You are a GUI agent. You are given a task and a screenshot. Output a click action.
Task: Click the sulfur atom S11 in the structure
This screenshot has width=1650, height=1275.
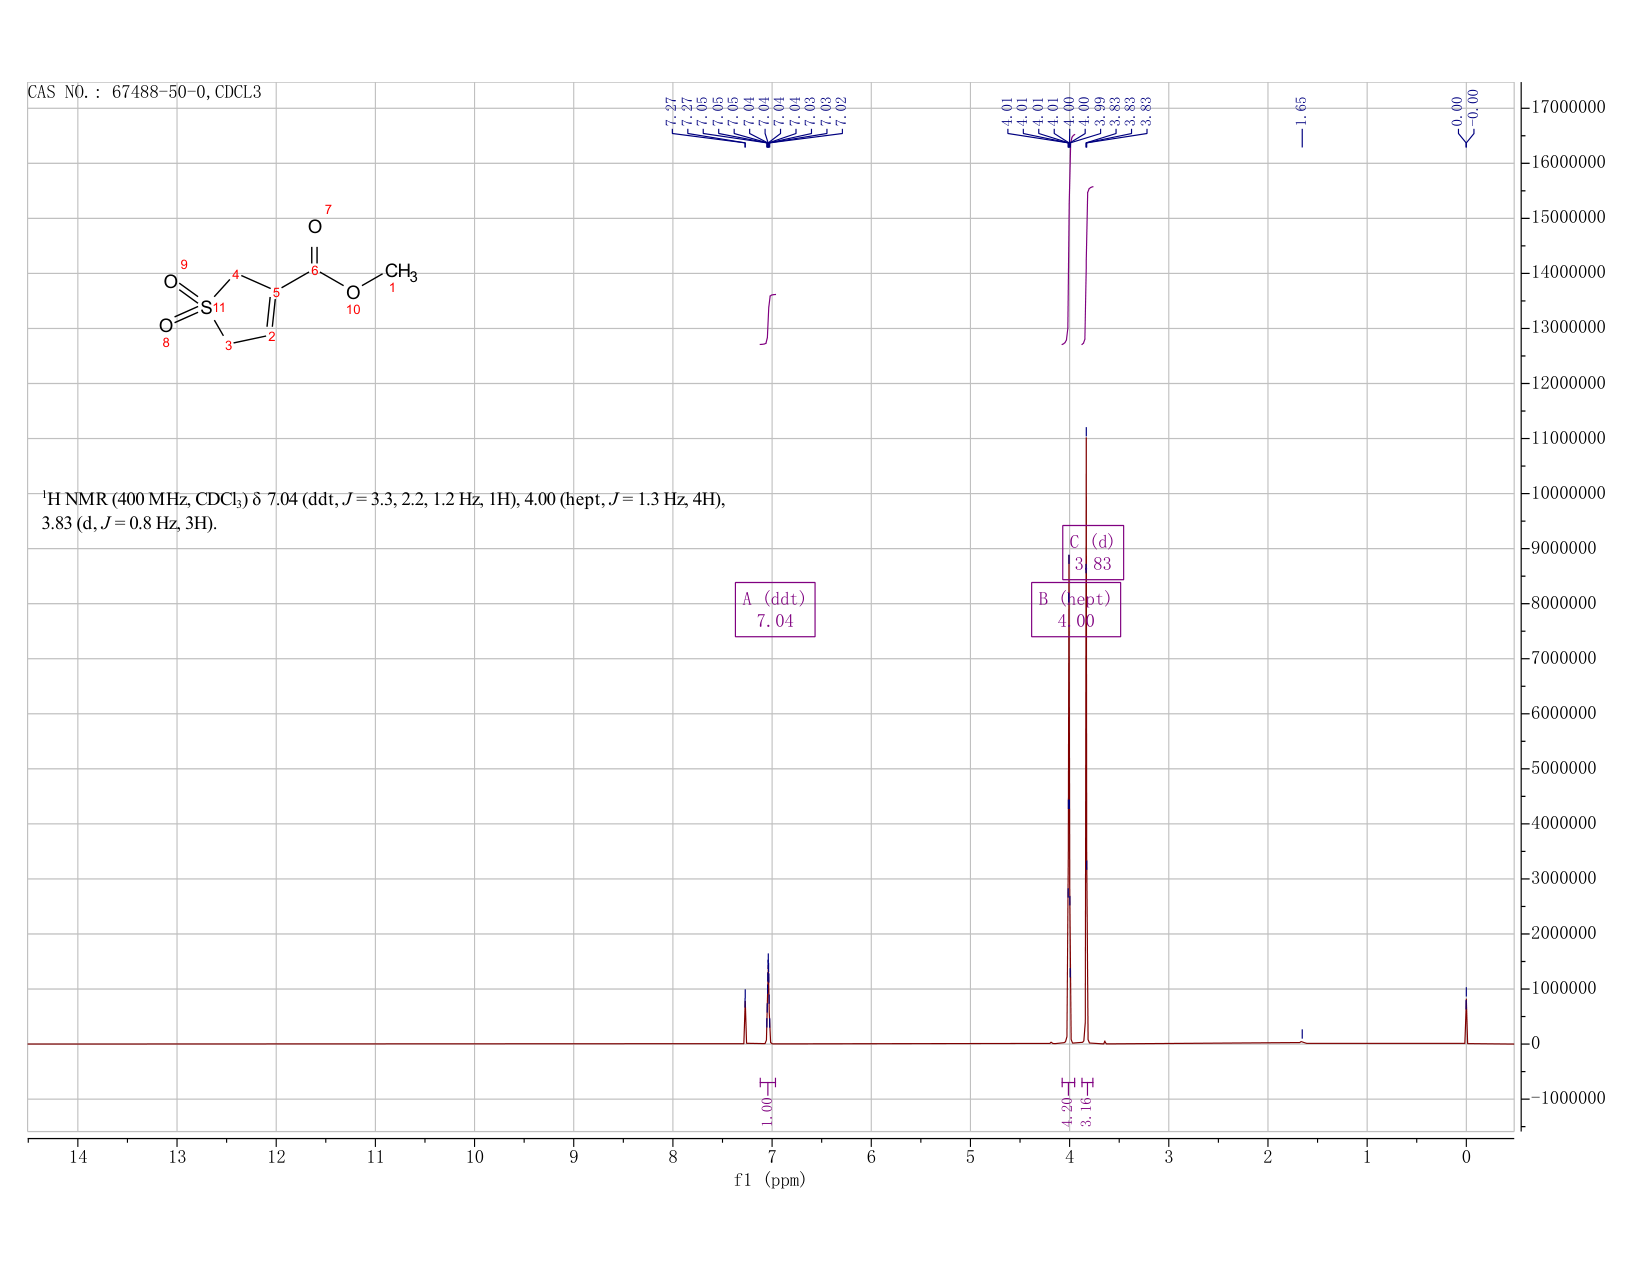pyautogui.click(x=206, y=308)
